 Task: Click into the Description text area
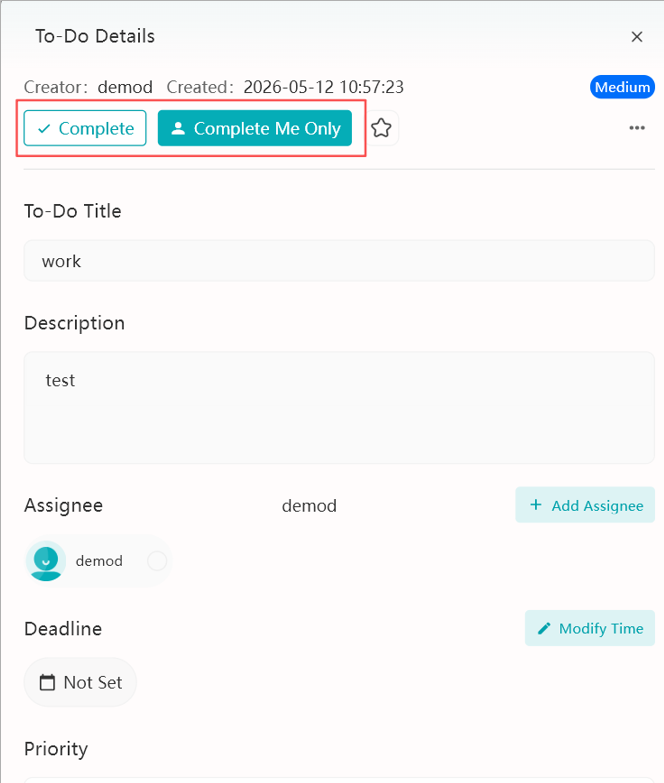point(339,407)
